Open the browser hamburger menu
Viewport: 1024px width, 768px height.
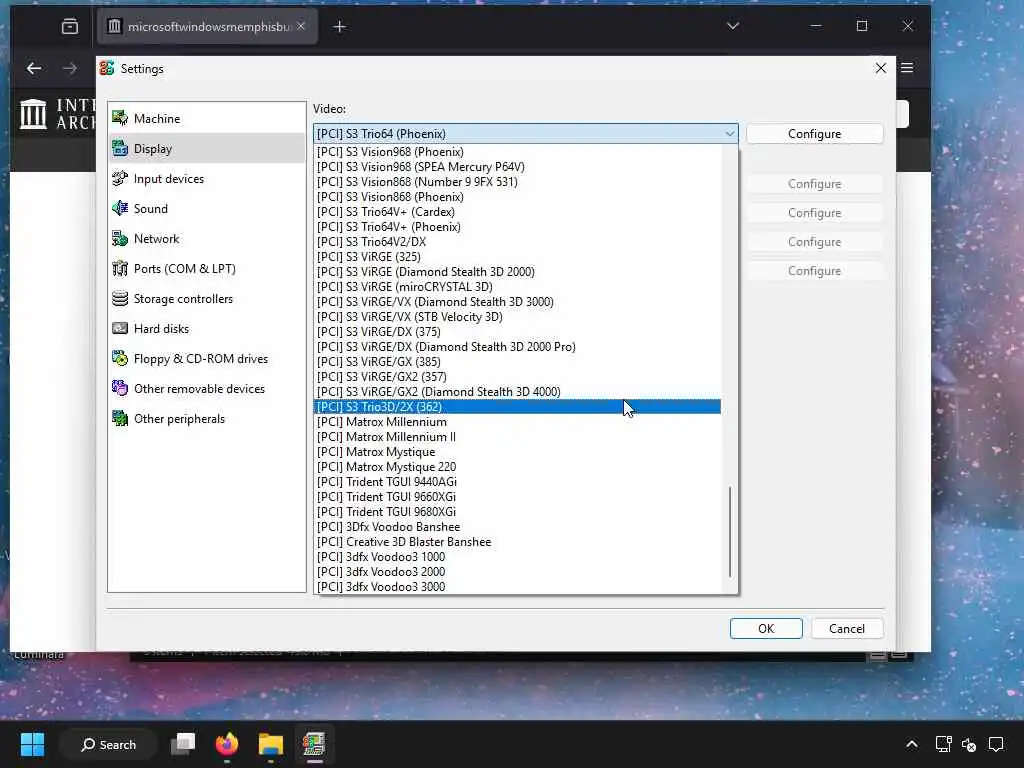click(907, 68)
